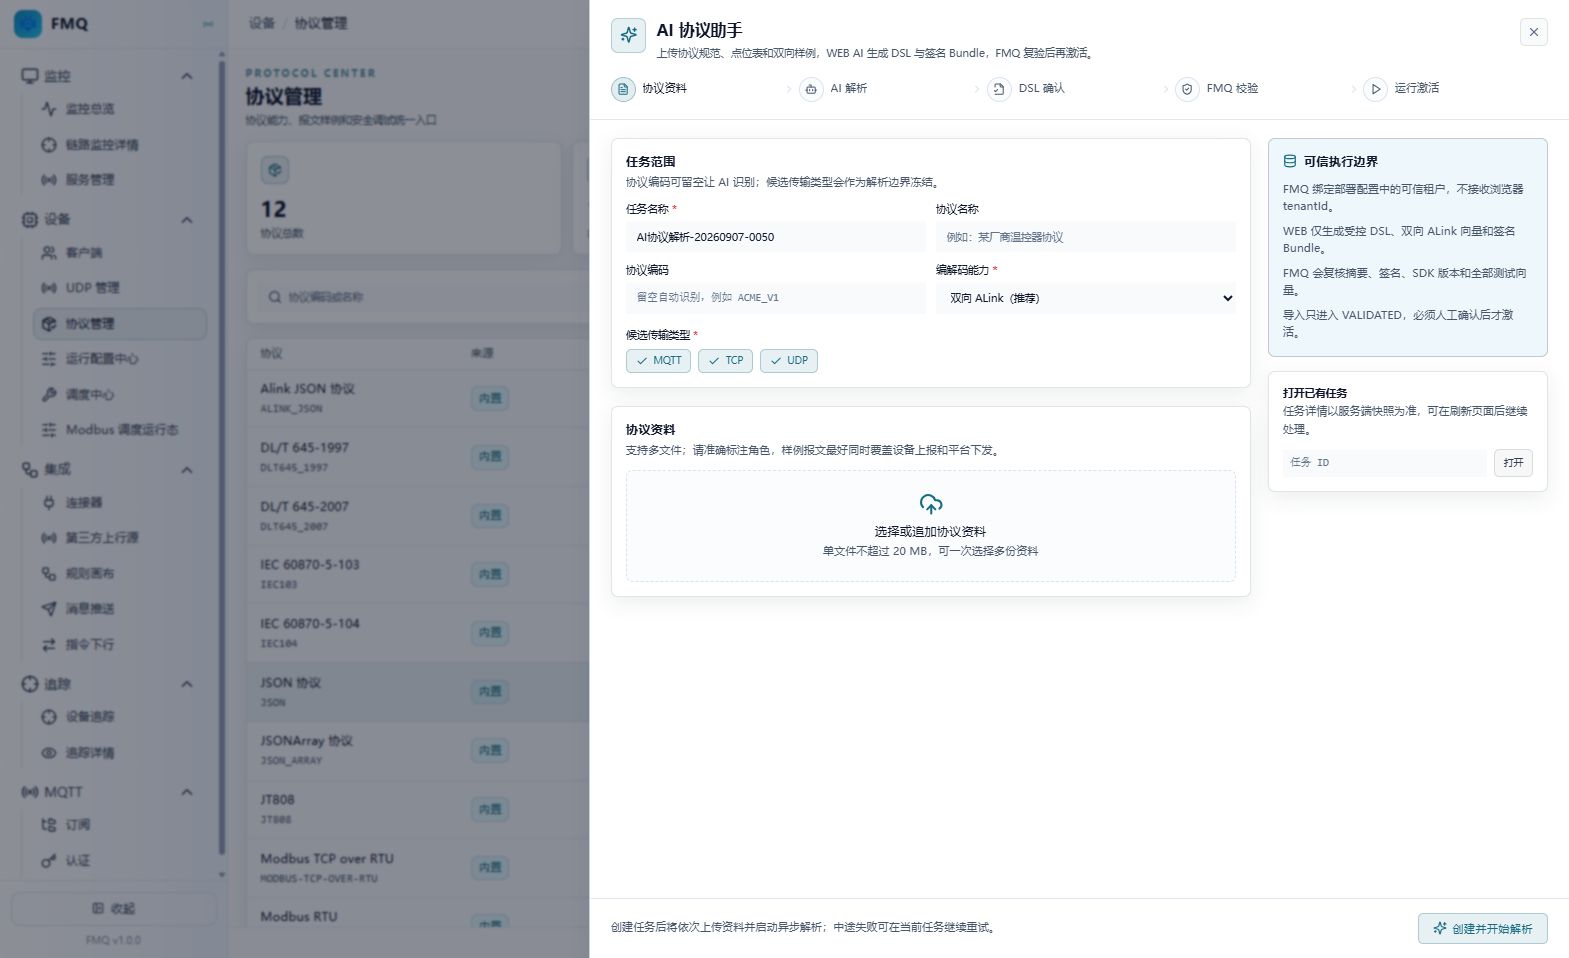Click the 协议资料 step document icon

click(623, 89)
